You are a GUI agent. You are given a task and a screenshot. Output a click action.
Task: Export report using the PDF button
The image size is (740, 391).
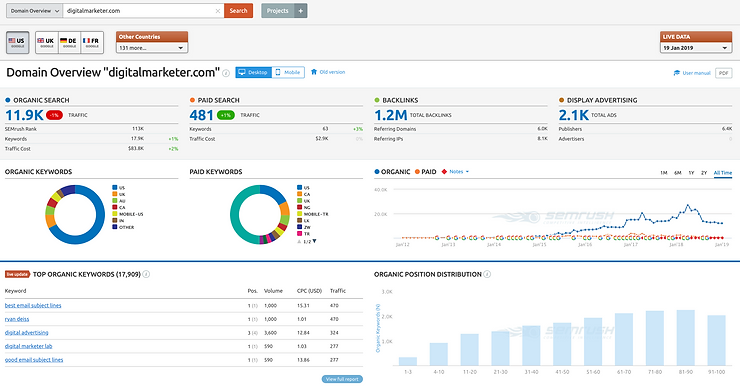coord(723,73)
